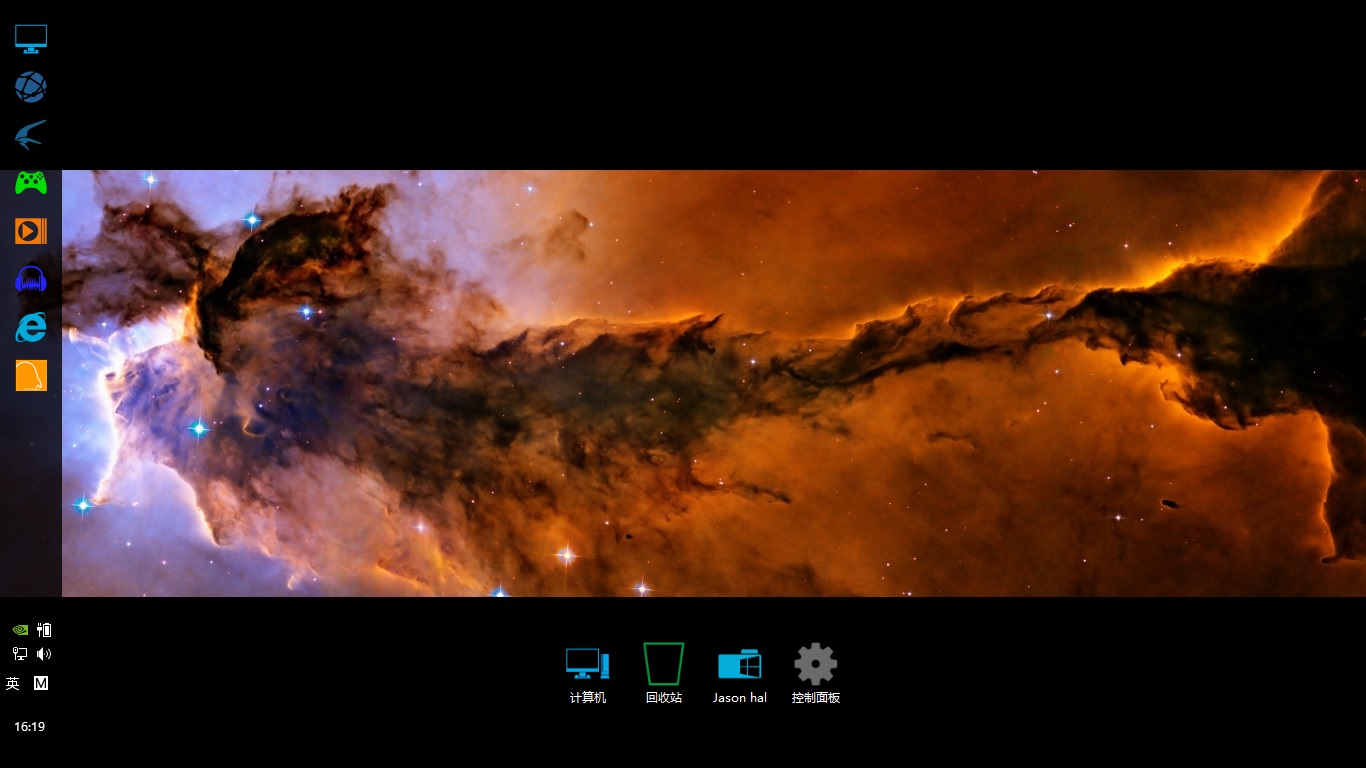Launch the globe browser icon in the taskbar
Image resolution: width=1366 pixels, height=768 pixels.
coord(31,87)
